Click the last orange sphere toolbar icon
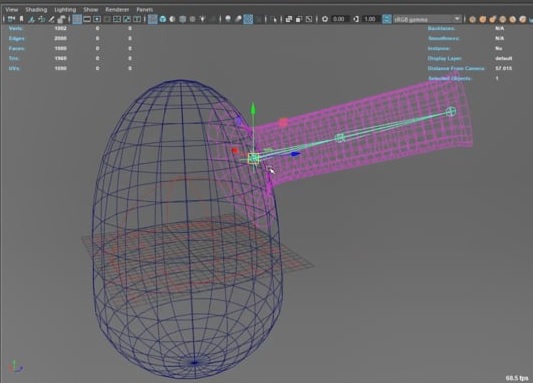 coord(522,19)
